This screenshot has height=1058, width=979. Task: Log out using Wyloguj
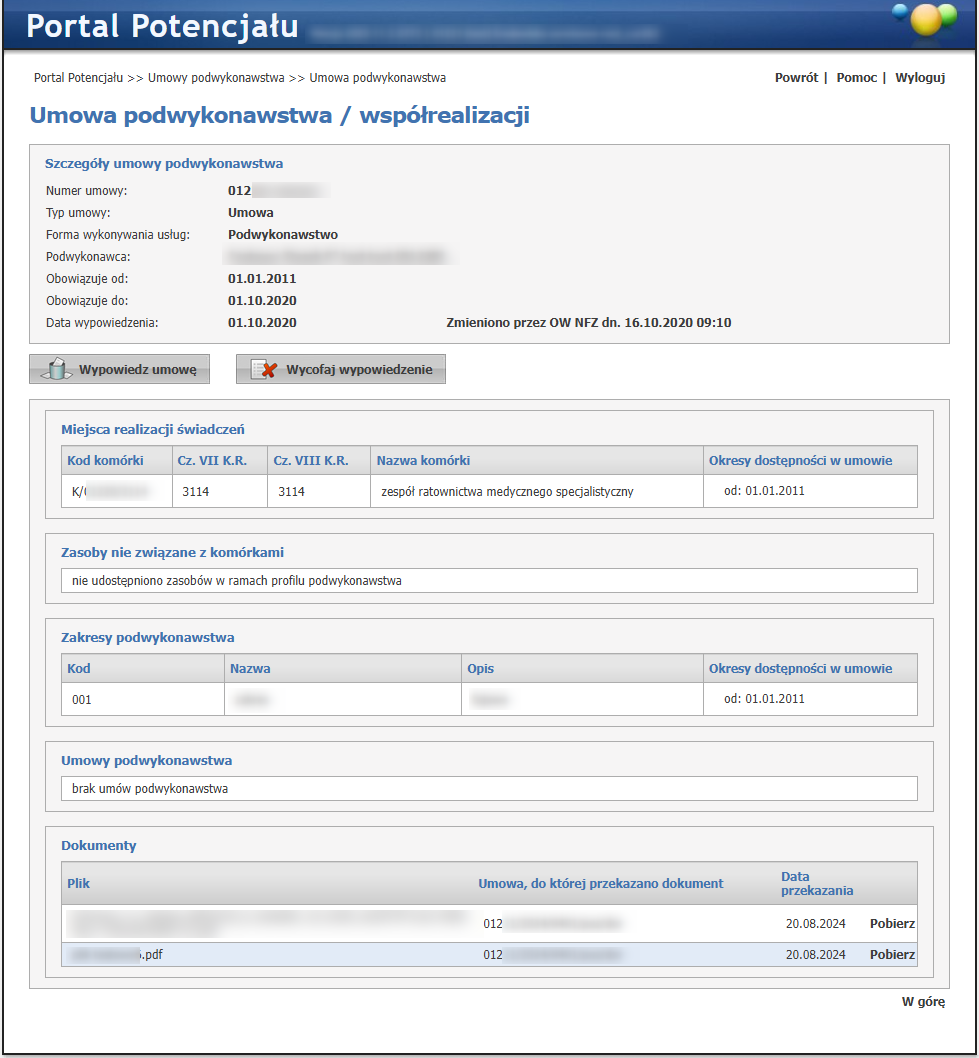920,77
